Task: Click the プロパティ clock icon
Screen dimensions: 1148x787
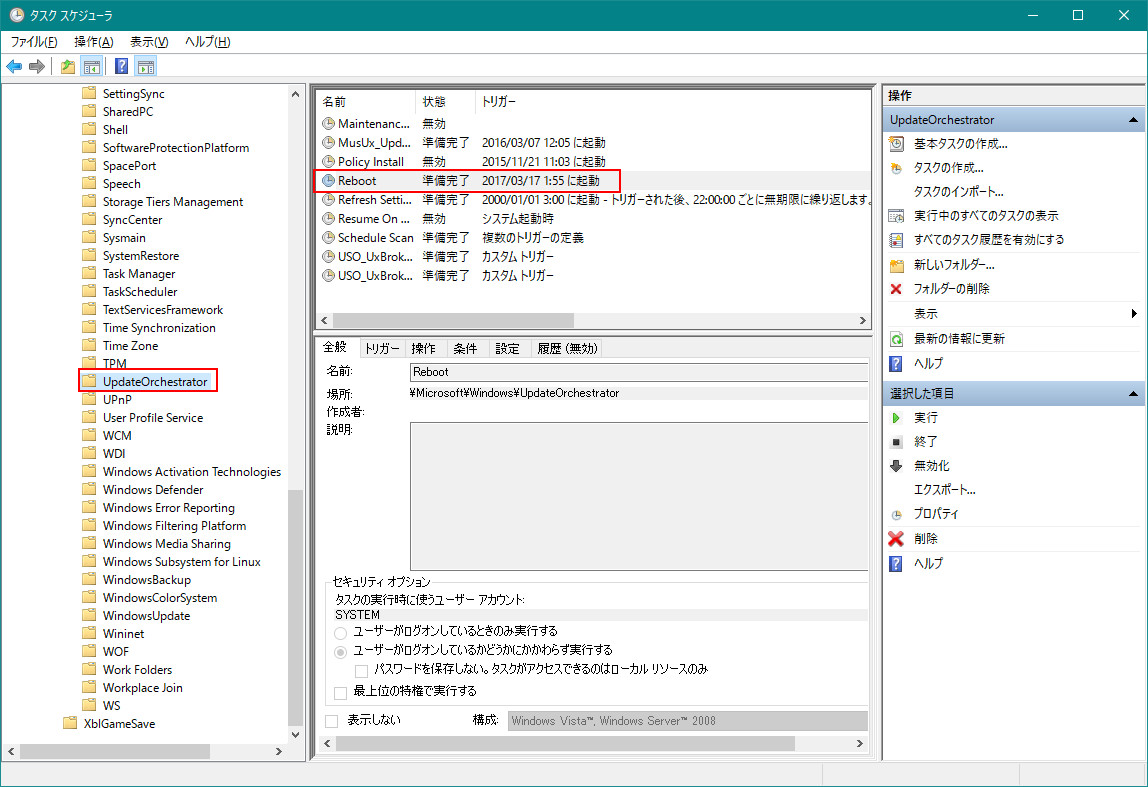Action: (896, 515)
